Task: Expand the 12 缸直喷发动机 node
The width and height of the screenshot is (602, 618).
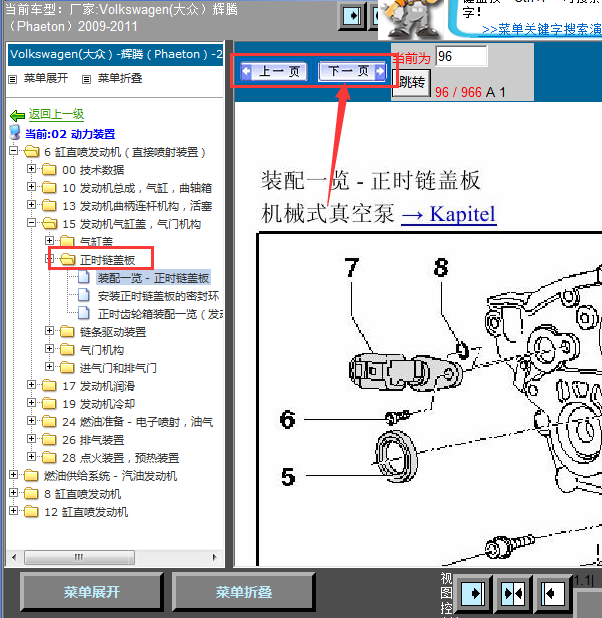Action: click(x=13, y=511)
